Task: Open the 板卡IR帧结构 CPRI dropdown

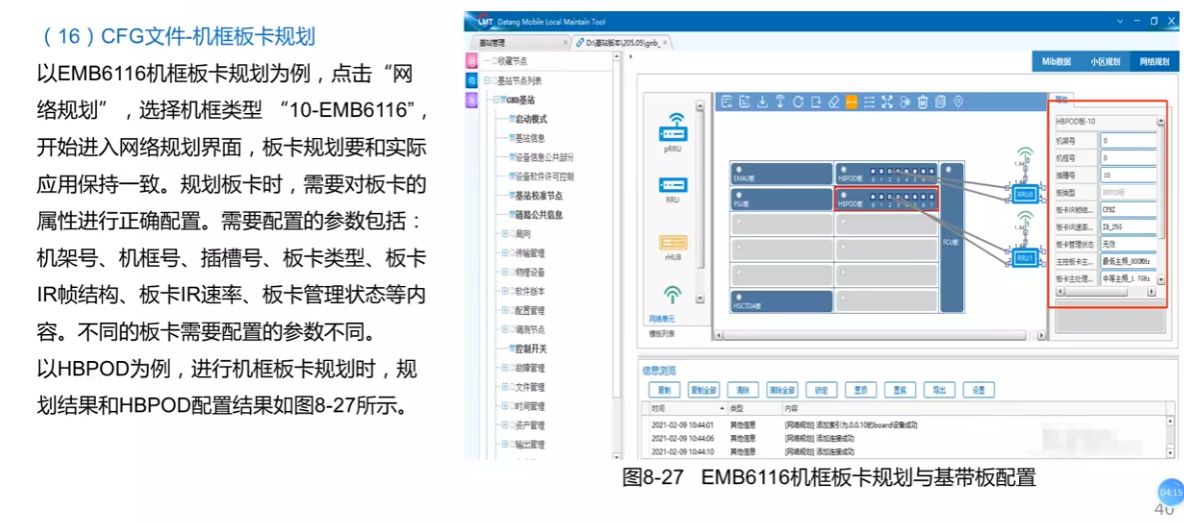Action: pos(1128,209)
